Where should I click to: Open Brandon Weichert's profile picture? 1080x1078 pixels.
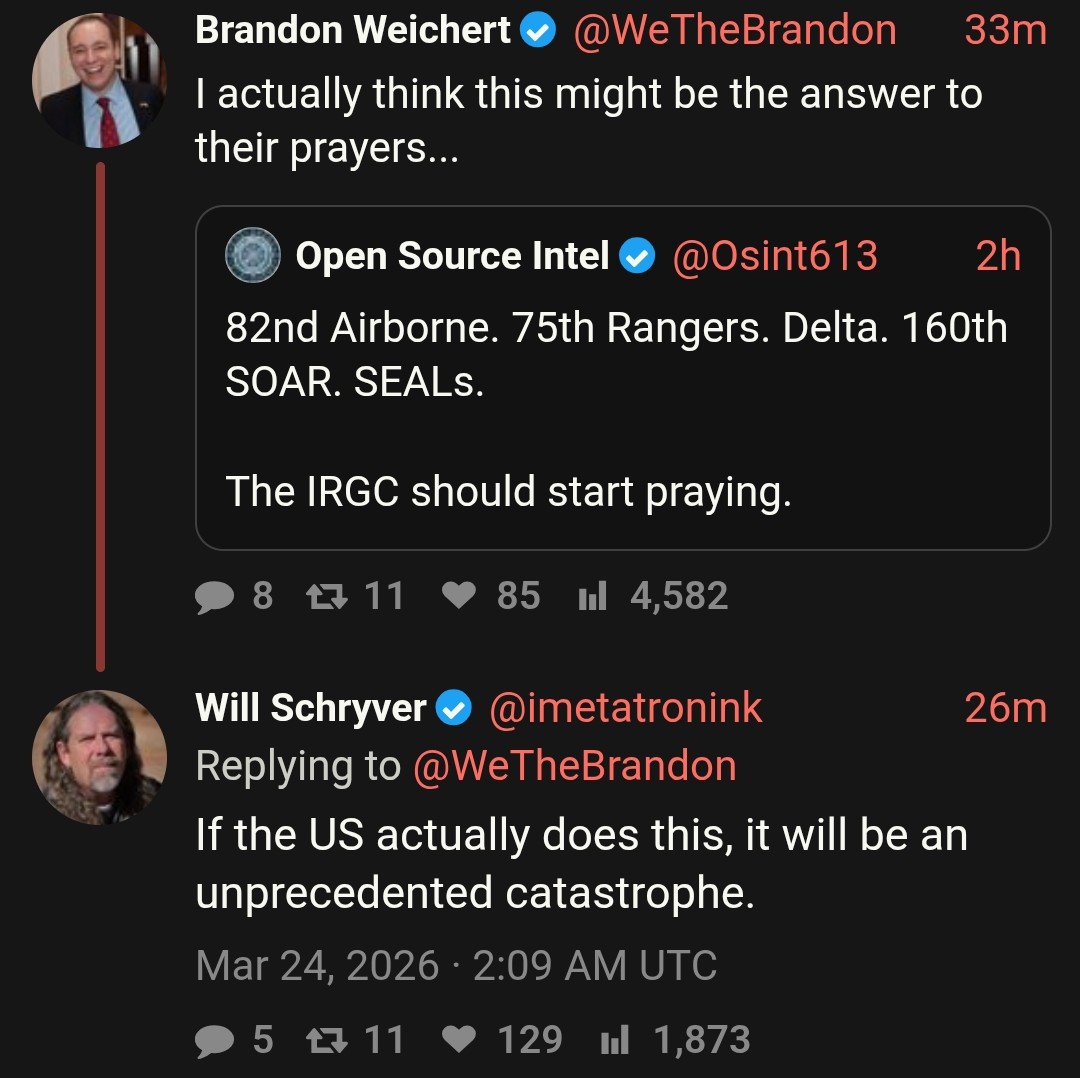[x=99, y=82]
